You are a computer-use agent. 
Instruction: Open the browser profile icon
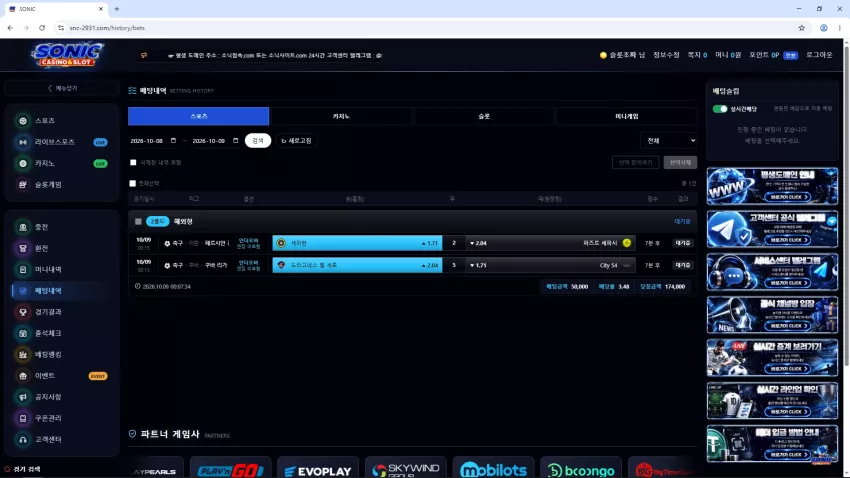coord(823,28)
